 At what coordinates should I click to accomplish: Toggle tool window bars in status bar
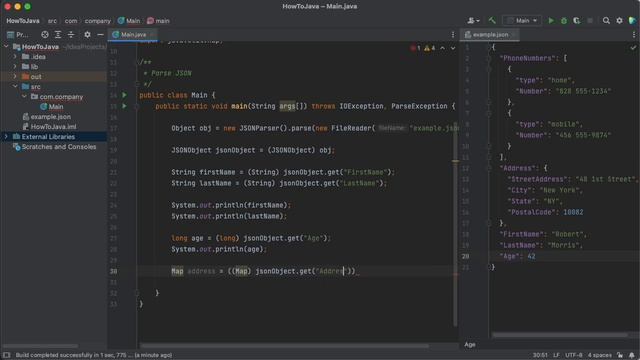pos(7,355)
